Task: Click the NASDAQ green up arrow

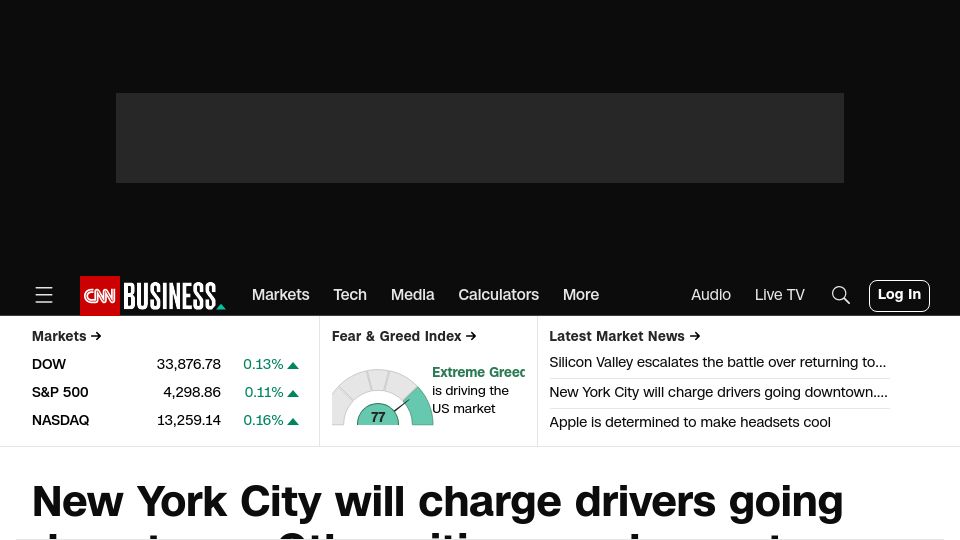Action: coord(293,422)
